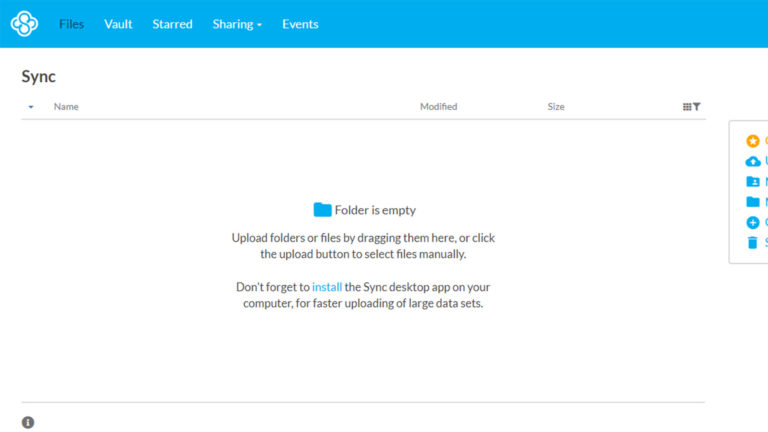Screen dimensions: 768x432
Task: Go to the Starred tab
Action: (172, 24)
